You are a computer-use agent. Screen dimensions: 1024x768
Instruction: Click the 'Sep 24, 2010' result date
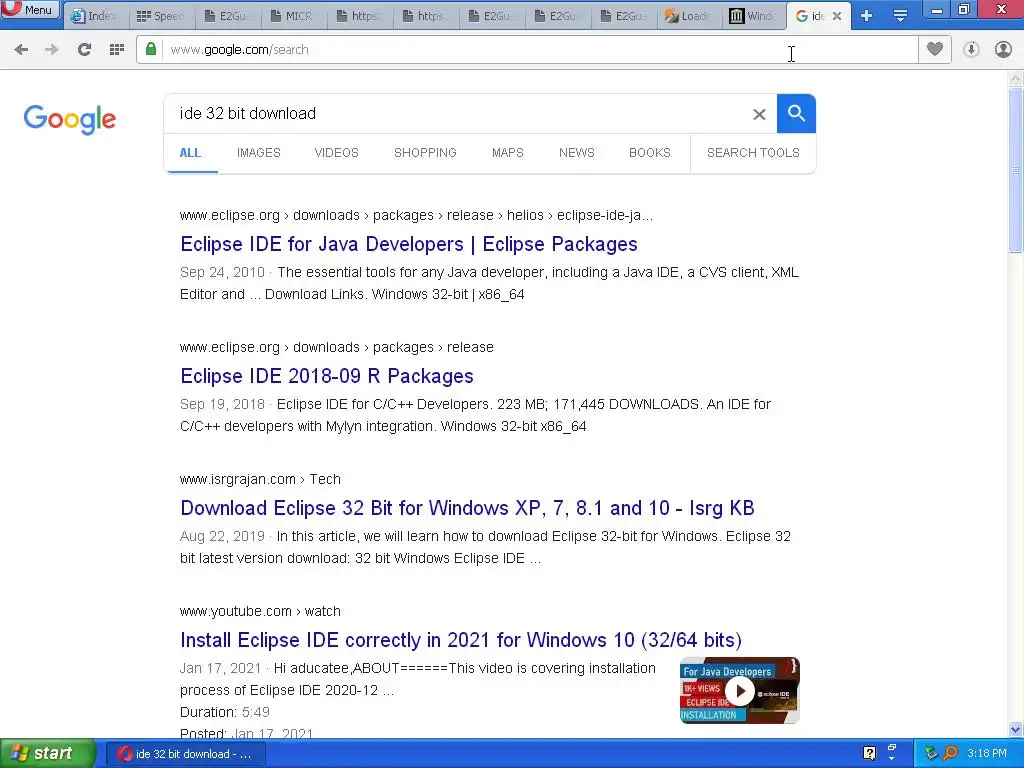pos(222,272)
